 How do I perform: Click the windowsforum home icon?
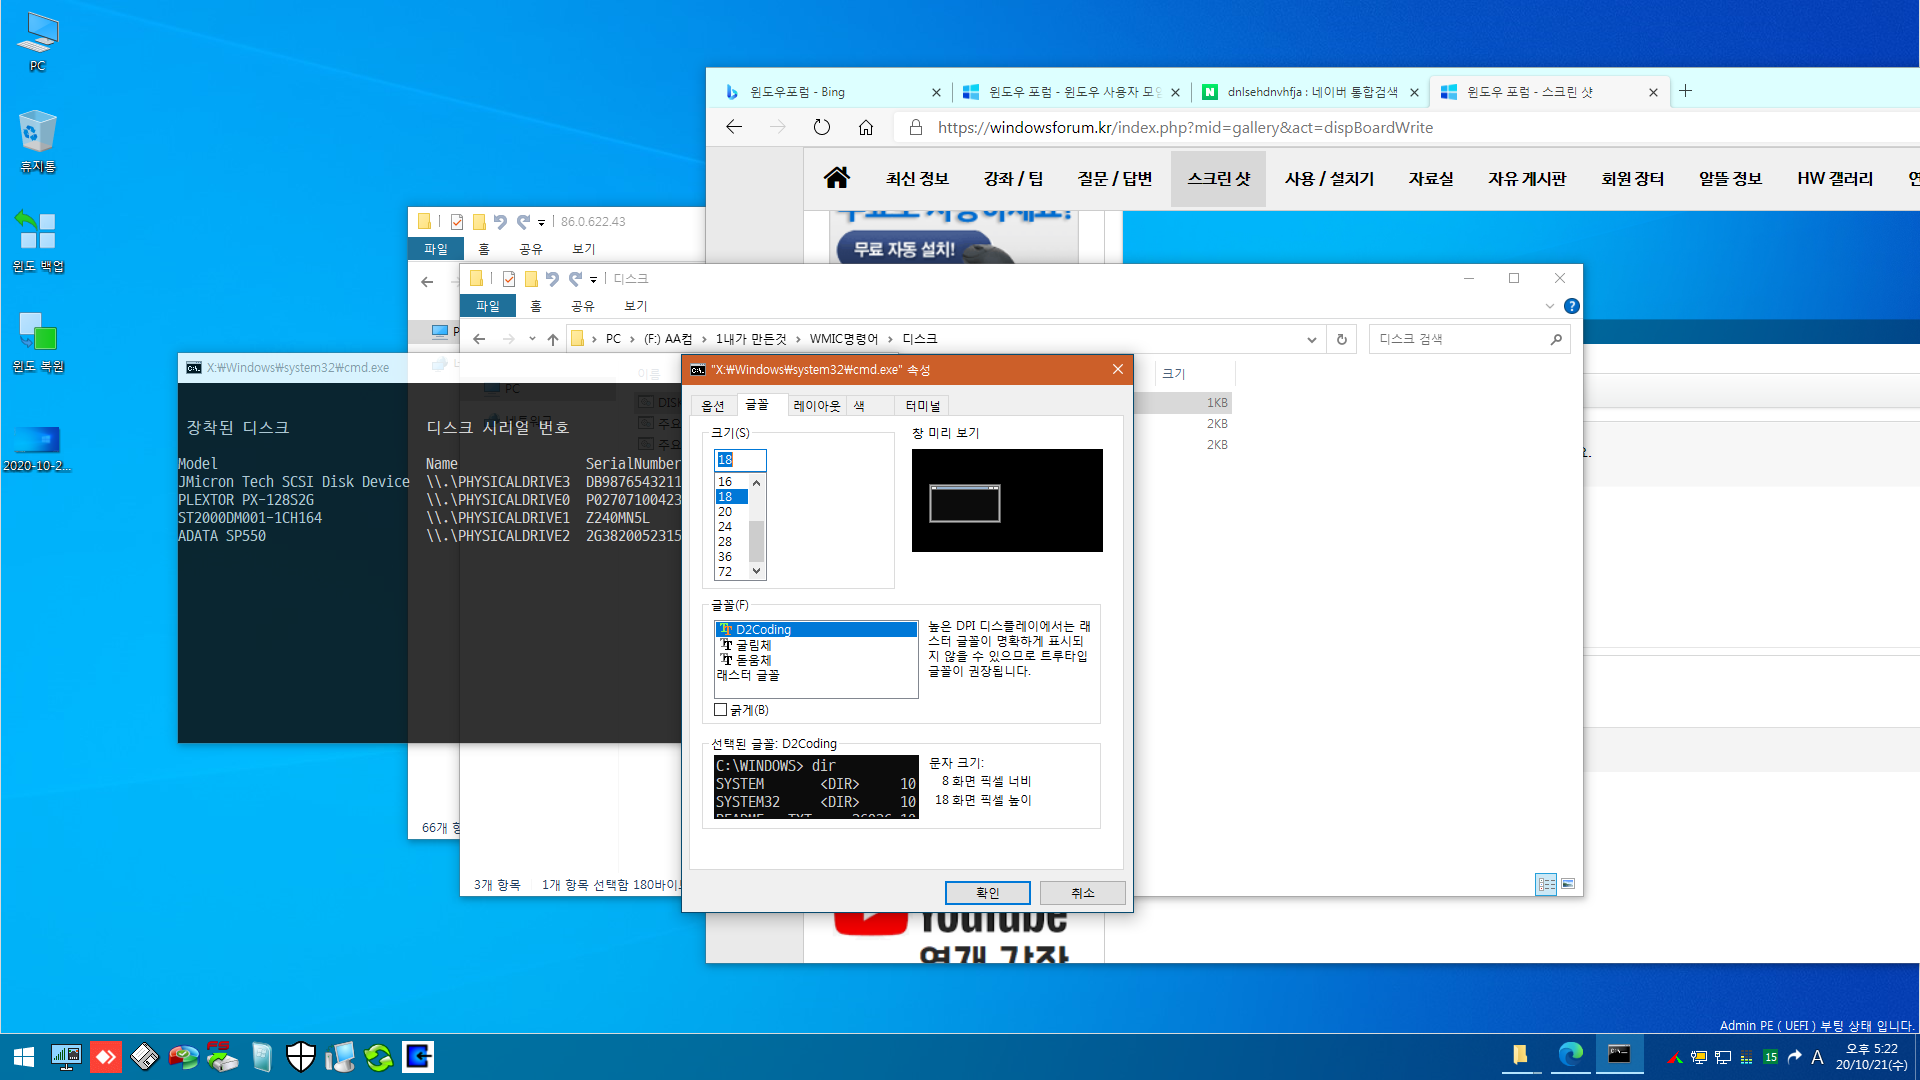[x=836, y=178]
